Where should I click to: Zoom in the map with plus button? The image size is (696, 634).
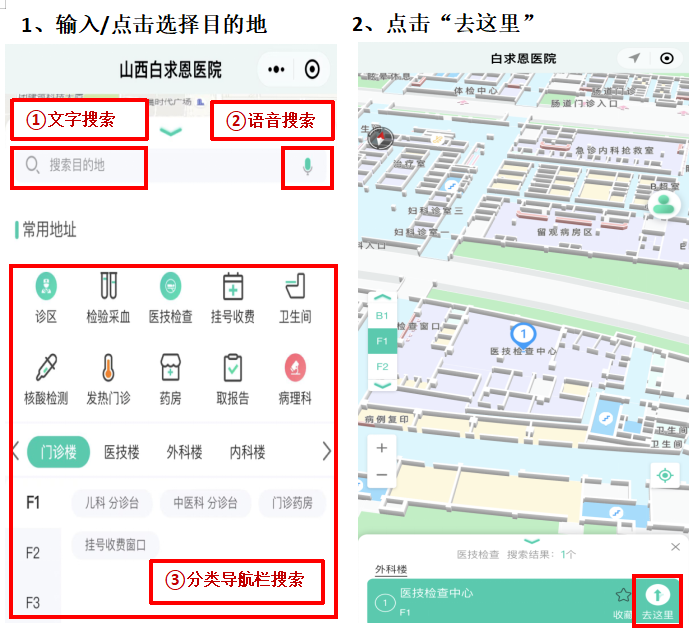coord(382,448)
